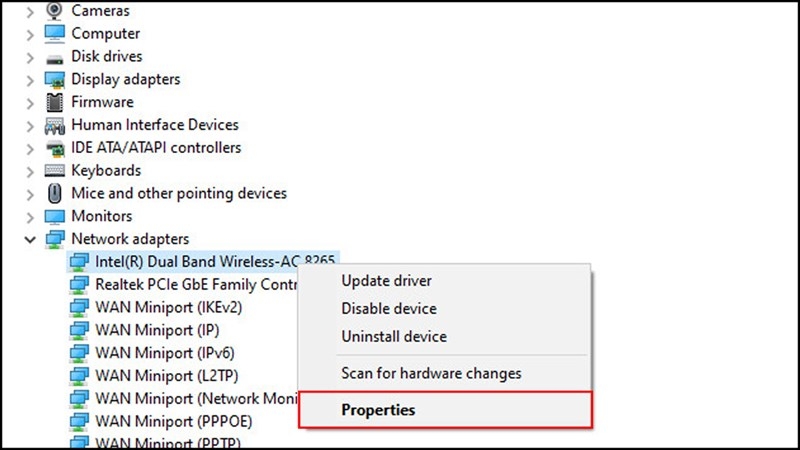Click Scan for hardware changes
The width and height of the screenshot is (800, 450).
click(431, 373)
